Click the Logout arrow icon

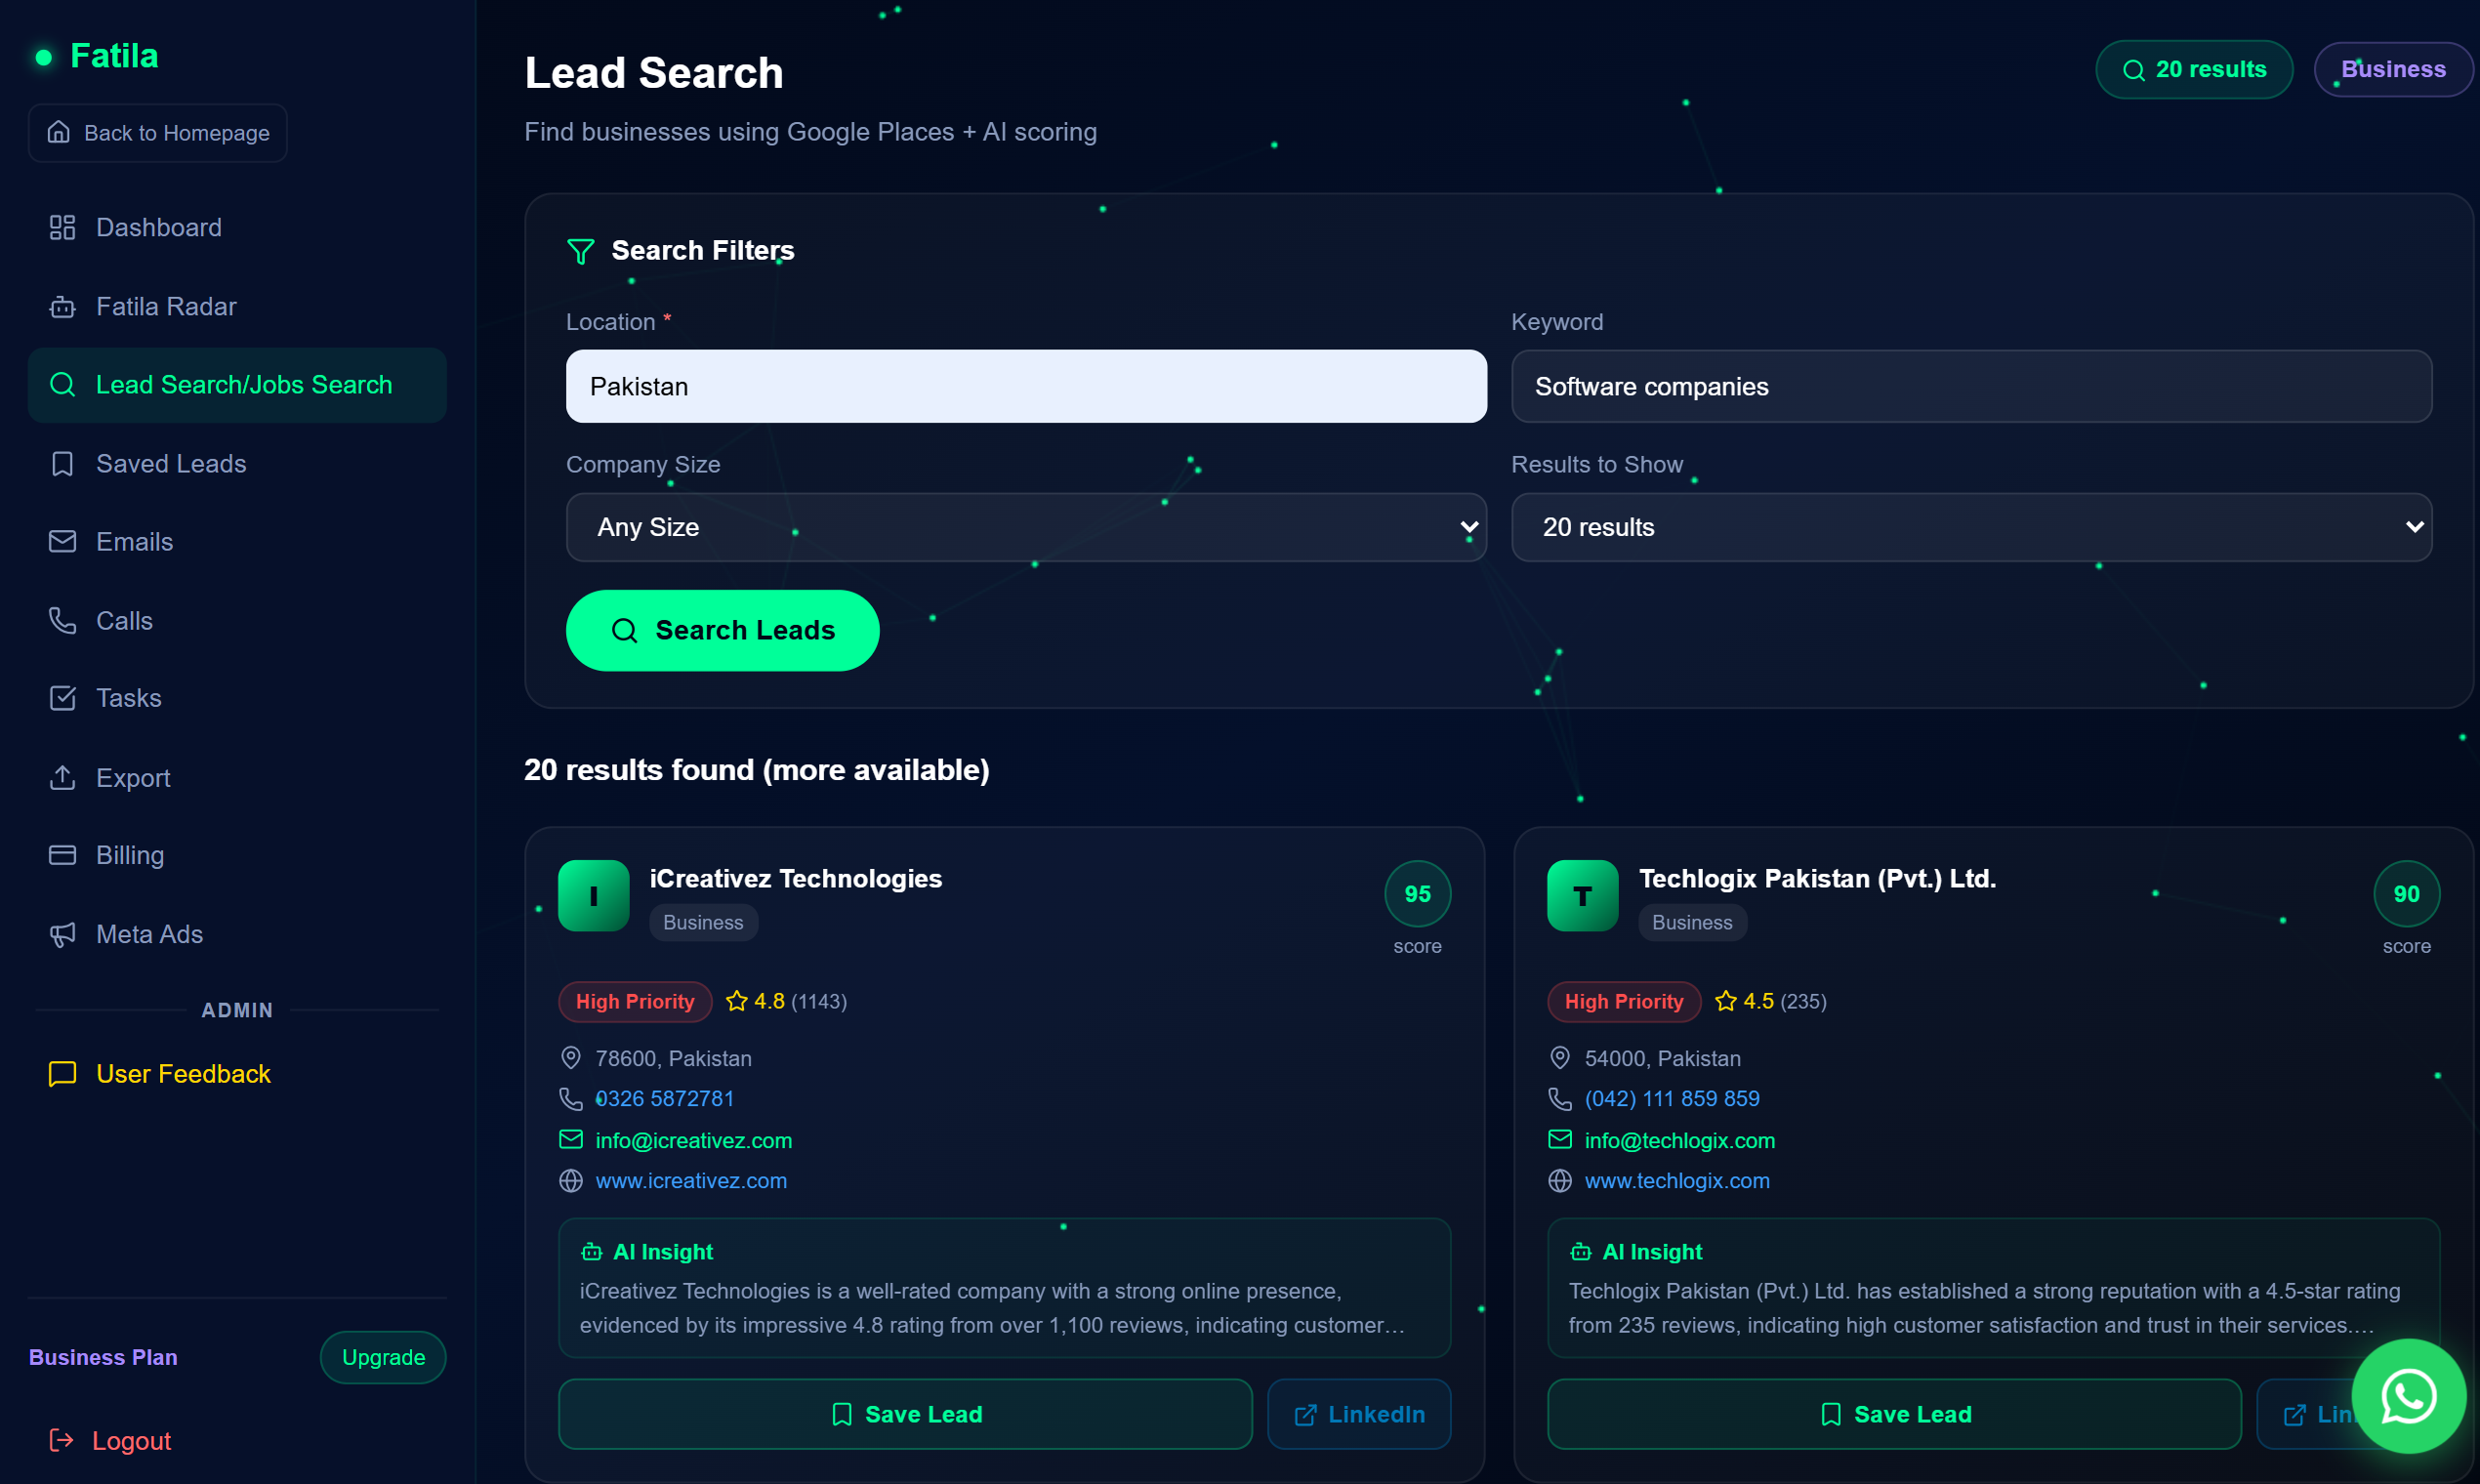(x=62, y=1440)
